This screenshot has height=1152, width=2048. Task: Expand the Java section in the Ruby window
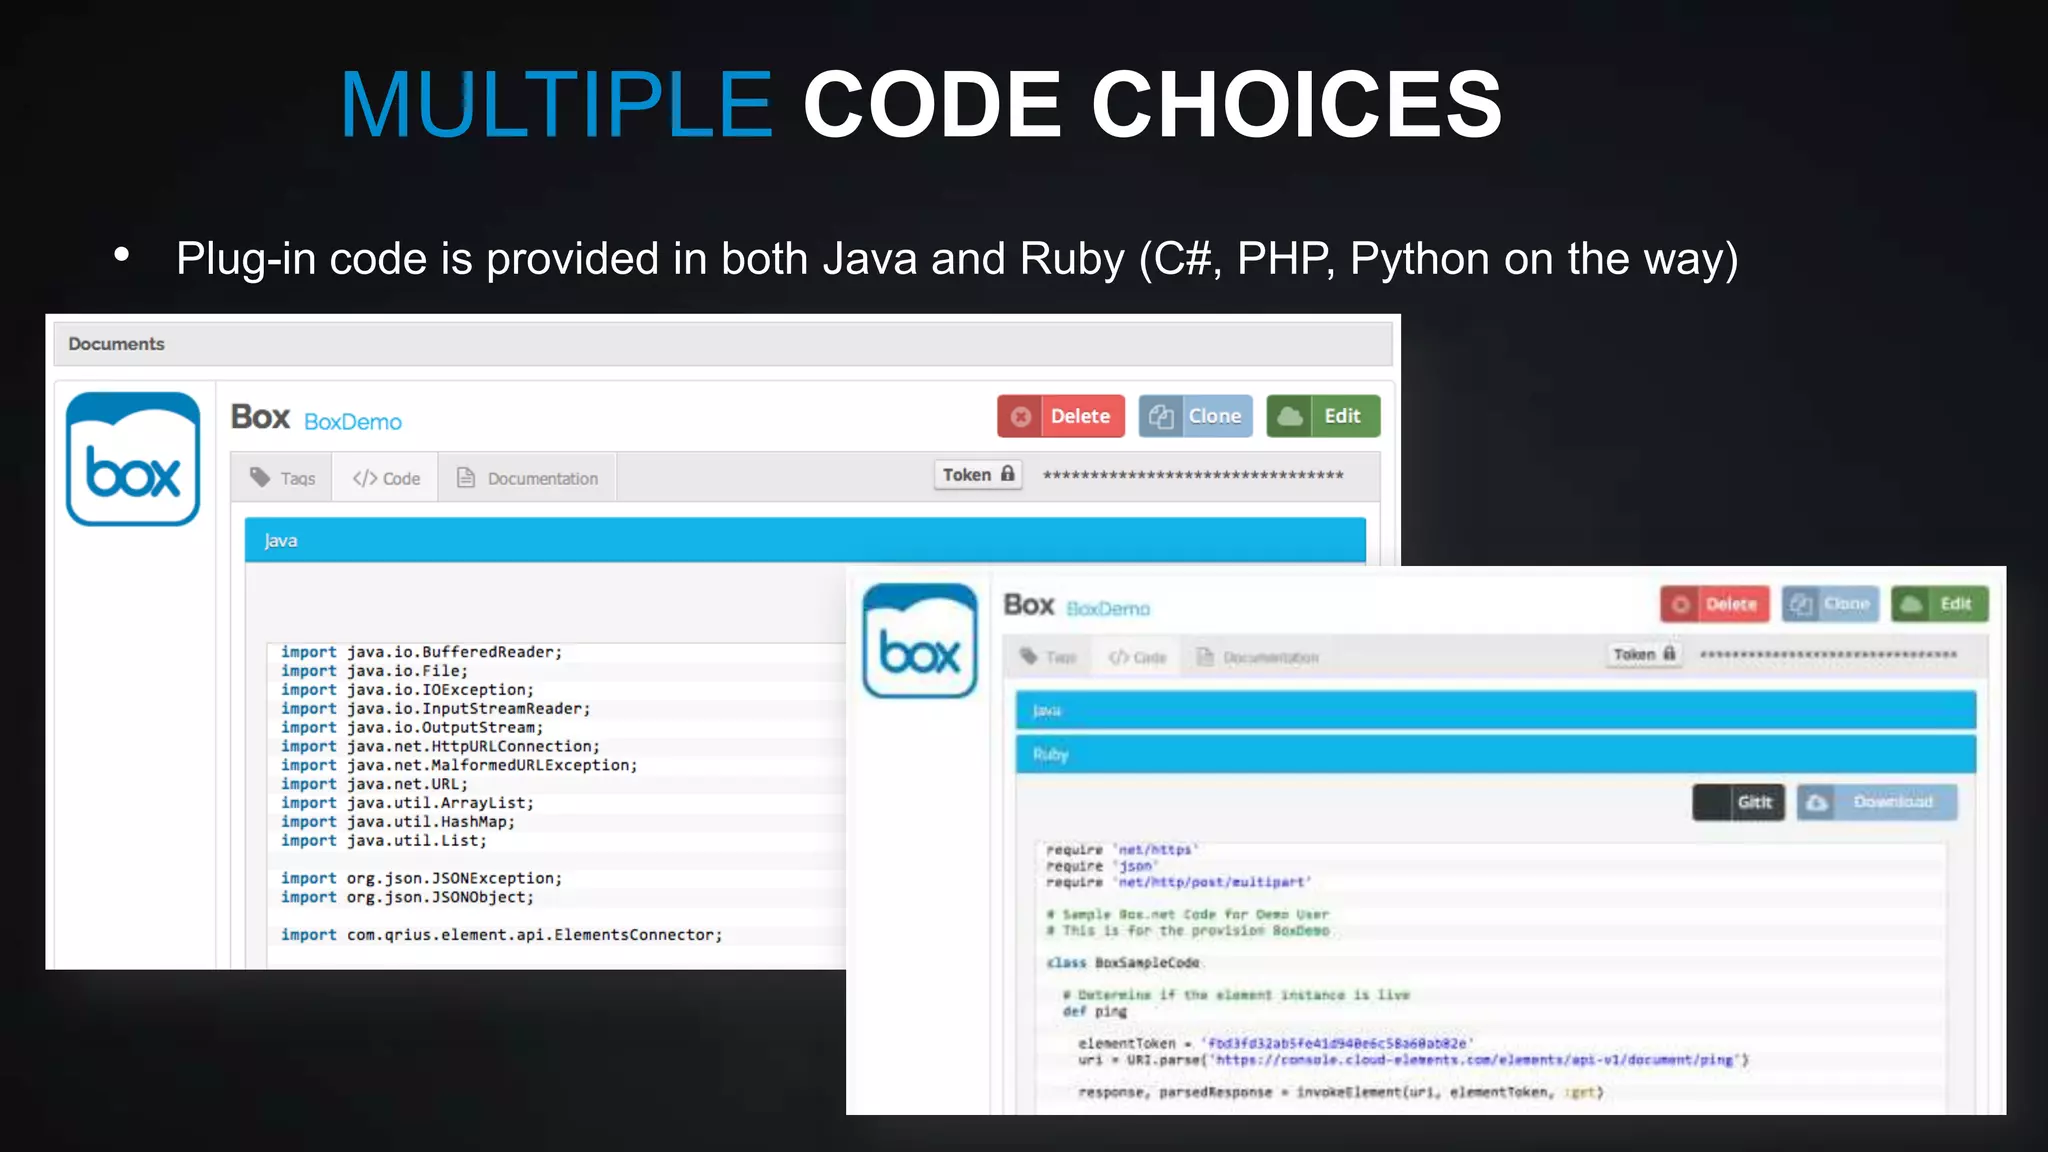point(1496,710)
